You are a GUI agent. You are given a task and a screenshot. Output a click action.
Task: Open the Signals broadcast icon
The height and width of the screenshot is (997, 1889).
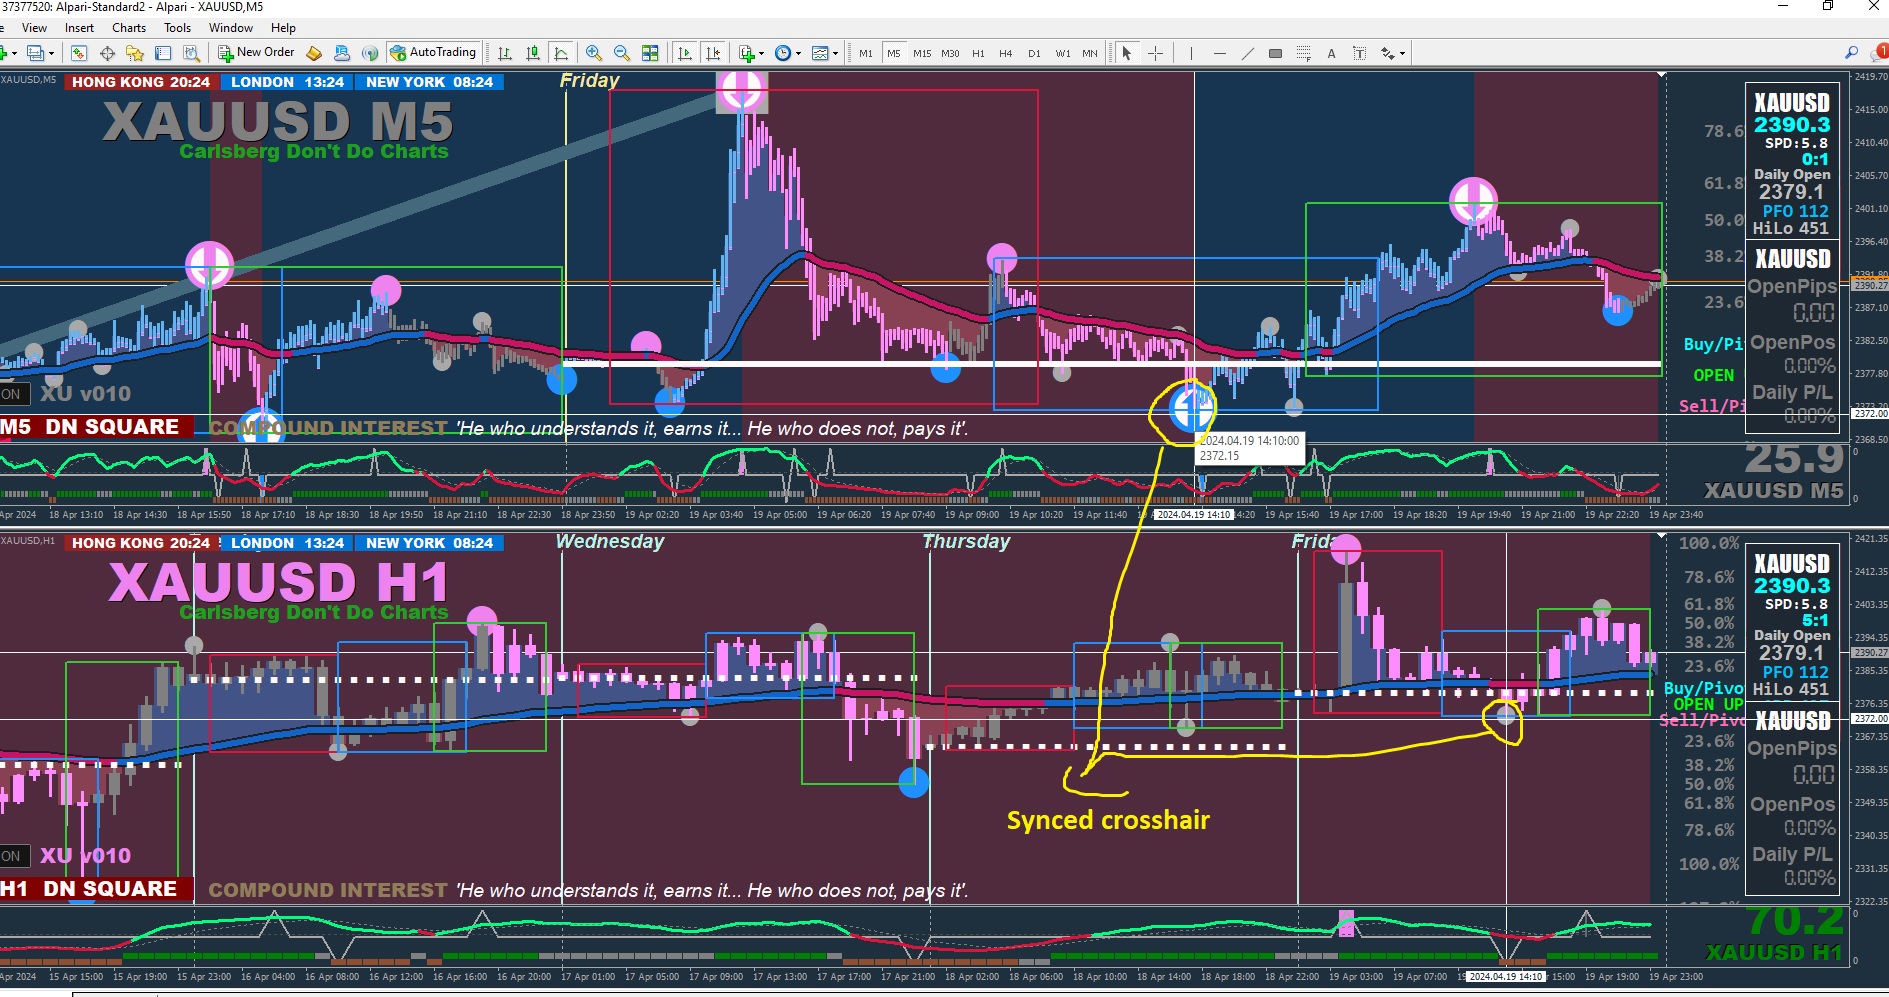370,53
